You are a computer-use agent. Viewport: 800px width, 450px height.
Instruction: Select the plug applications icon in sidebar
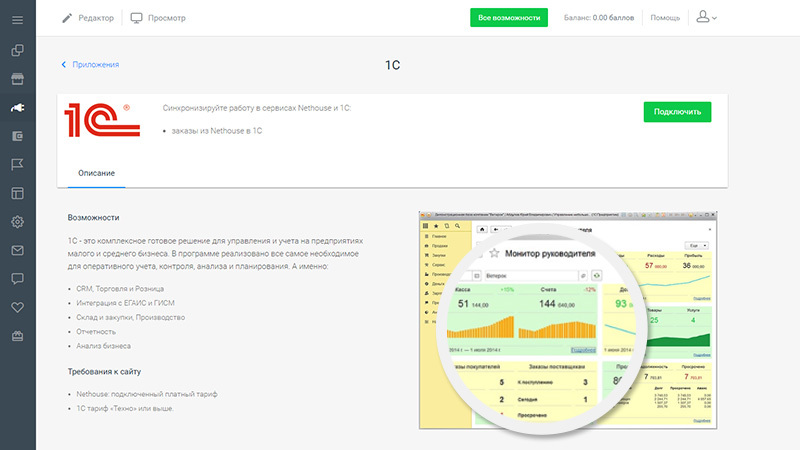17,108
